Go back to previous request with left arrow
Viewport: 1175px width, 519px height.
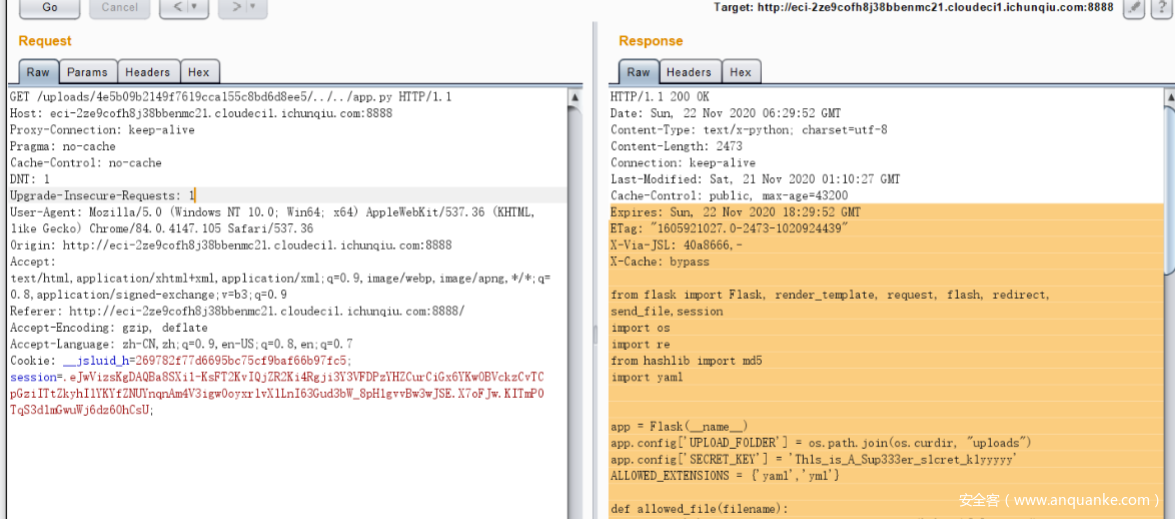click(x=177, y=8)
